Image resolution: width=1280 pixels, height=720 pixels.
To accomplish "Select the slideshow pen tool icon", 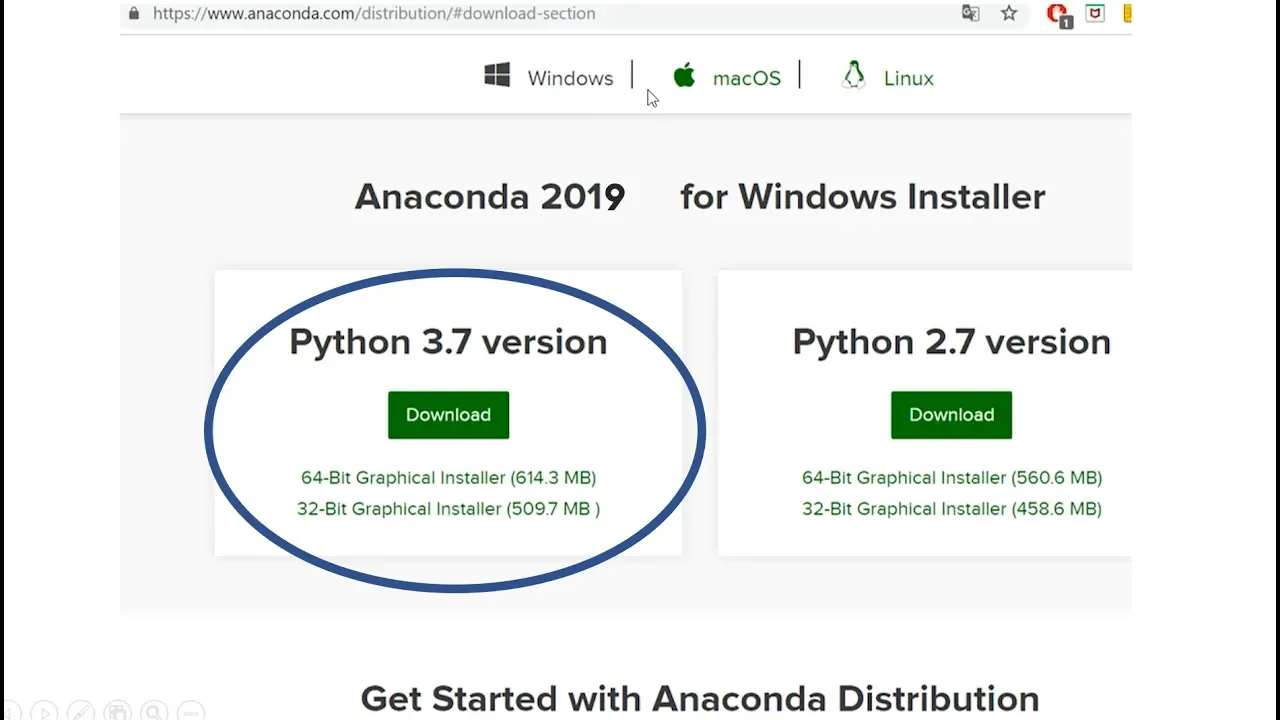I will click(x=81, y=711).
